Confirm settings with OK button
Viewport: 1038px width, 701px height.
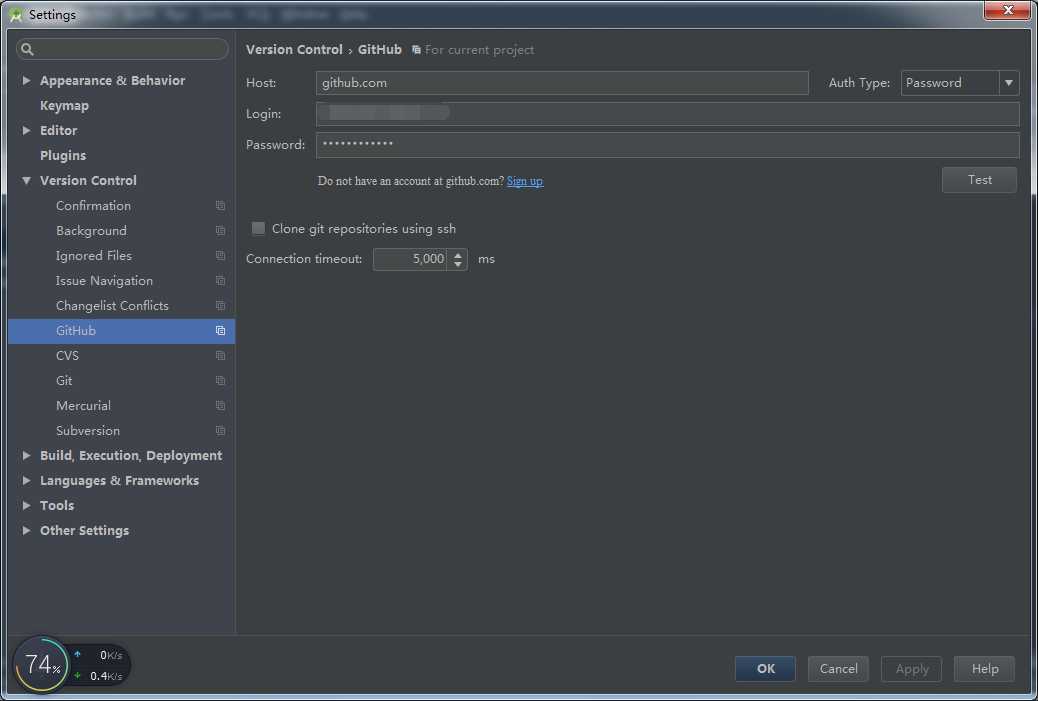(x=765, y=669)
